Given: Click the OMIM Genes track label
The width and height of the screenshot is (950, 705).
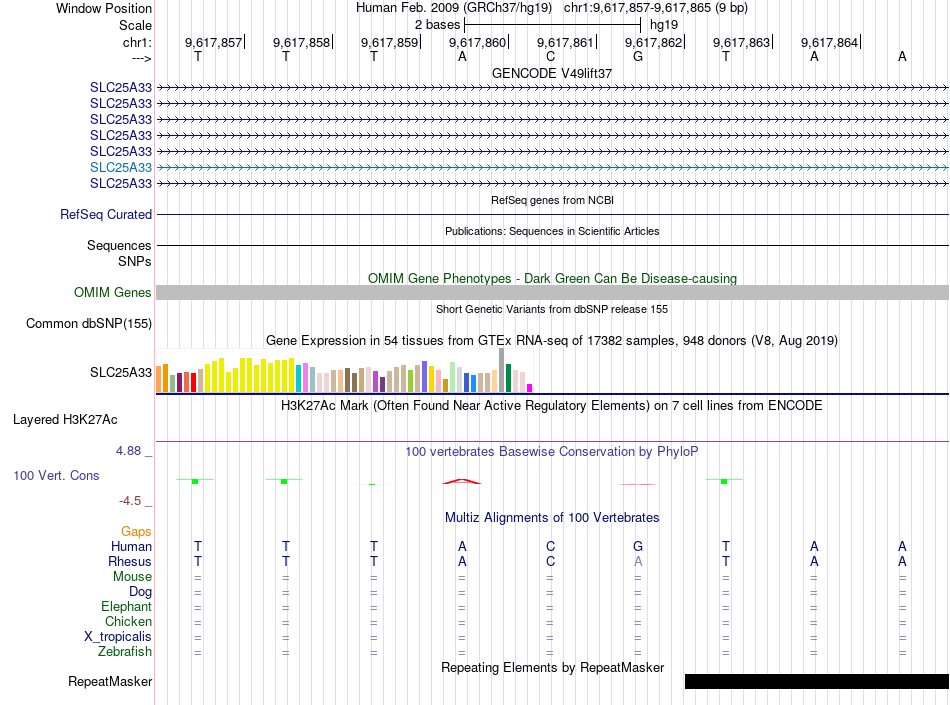Looking at the screenshot, I should pos(113,293).
